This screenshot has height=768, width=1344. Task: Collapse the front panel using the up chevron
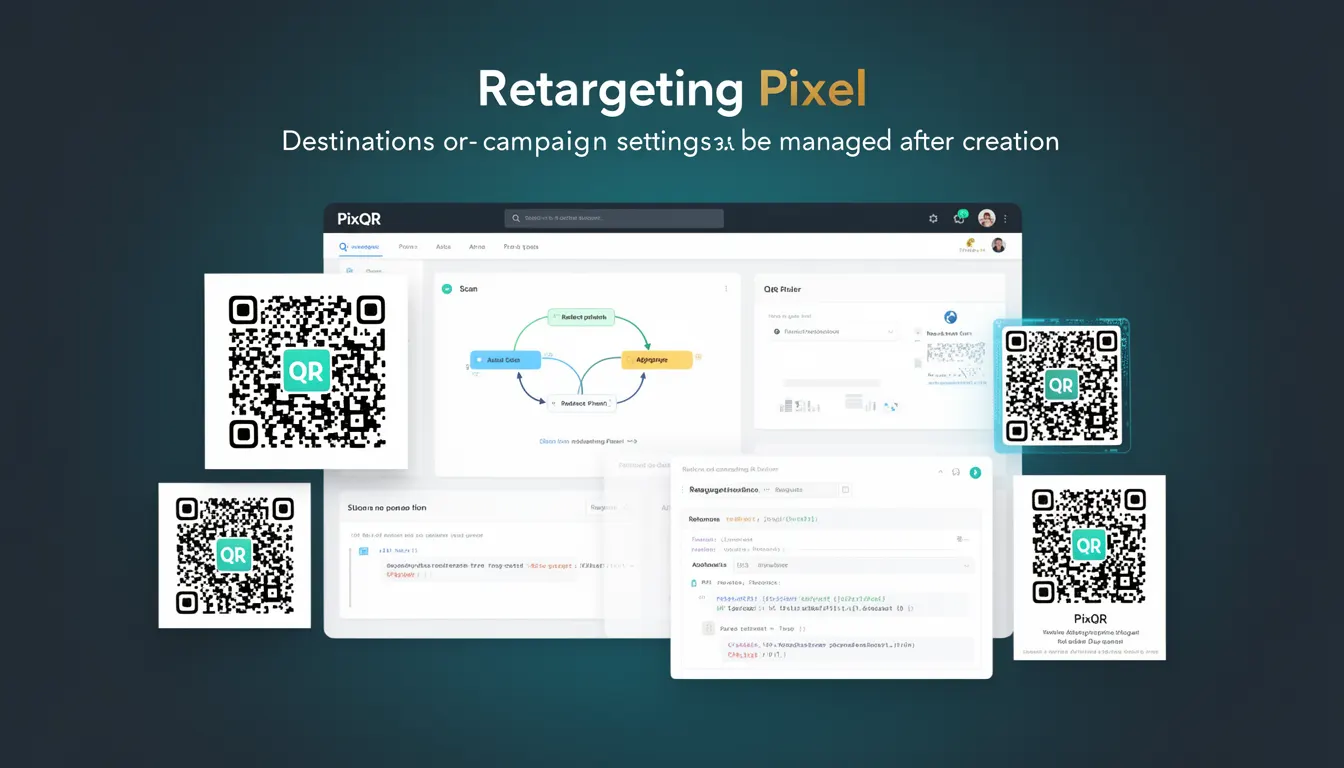click(x=940, y=472)
